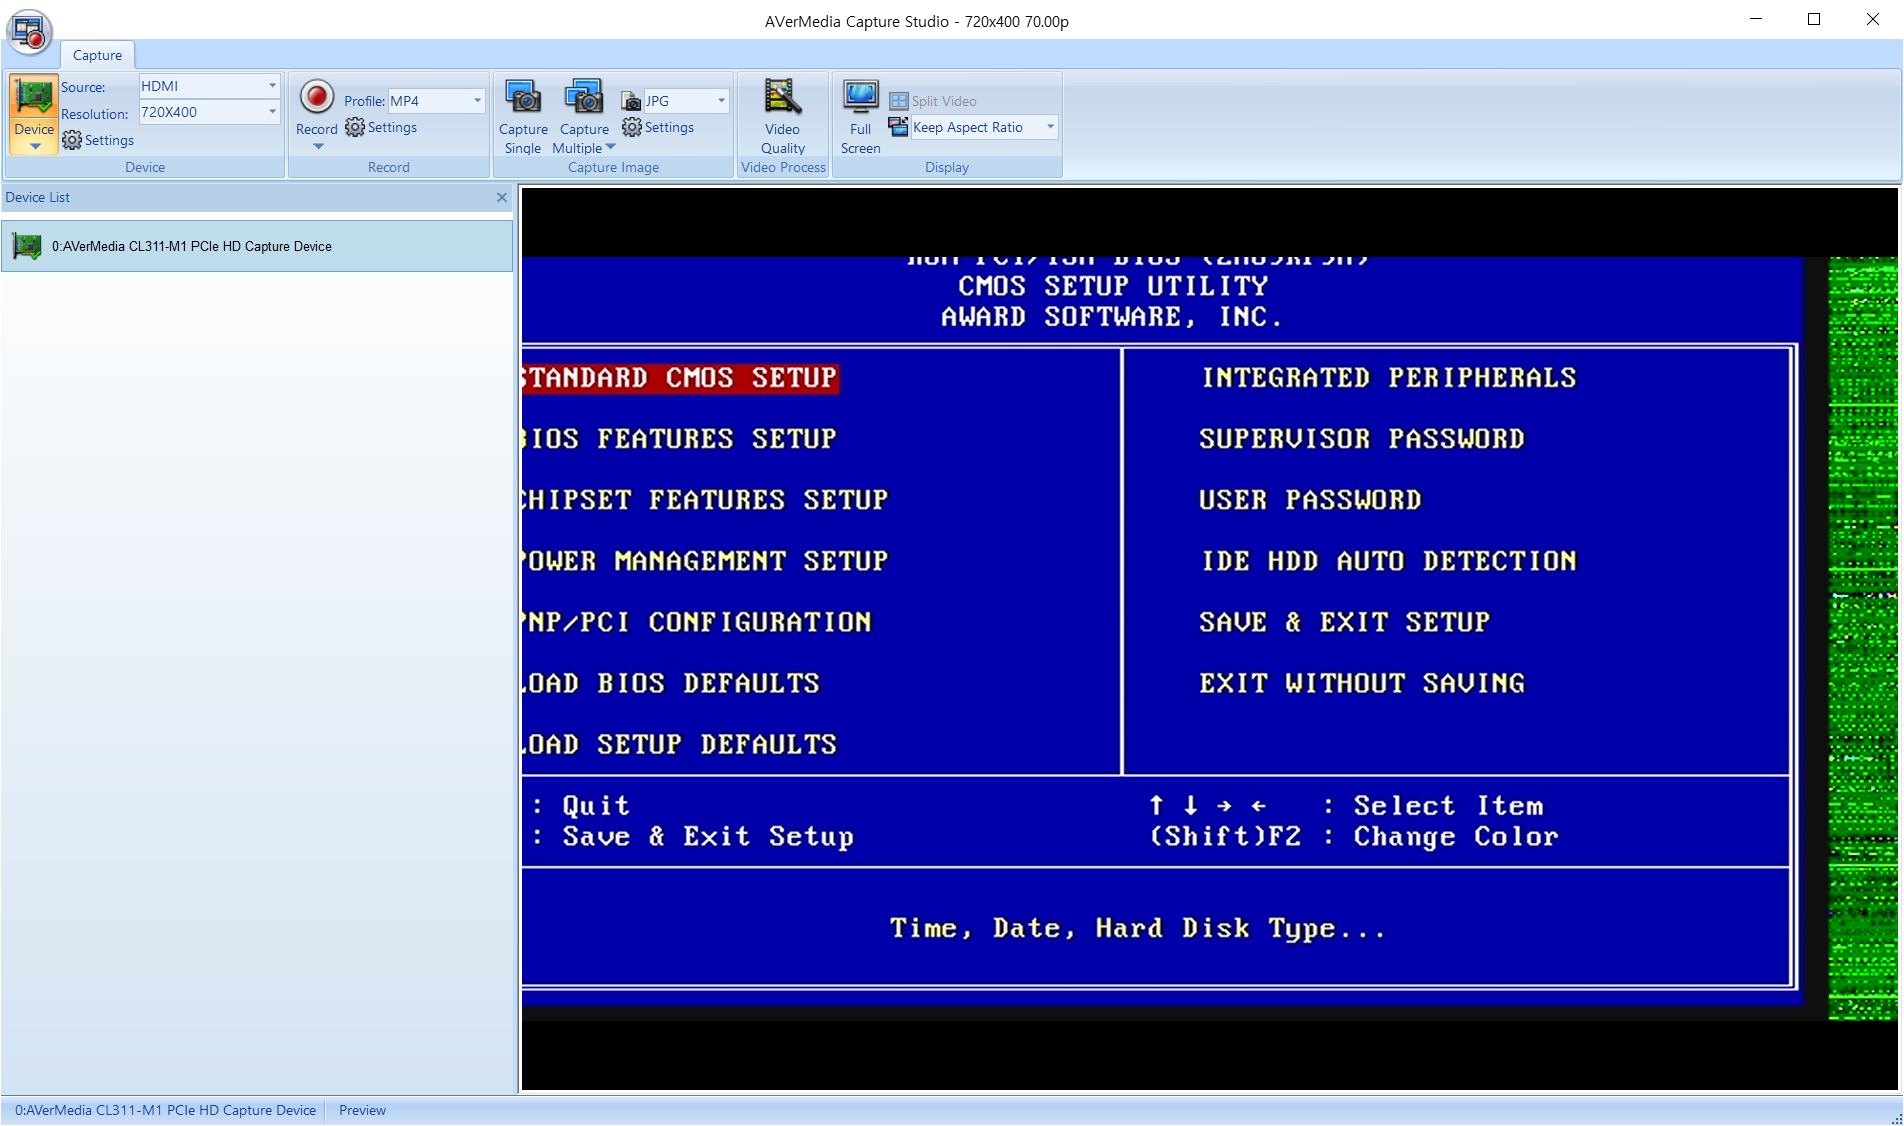Expand the Device button dropdown arrow
Screen dimensions: 1904x1126
pos(34,147)
